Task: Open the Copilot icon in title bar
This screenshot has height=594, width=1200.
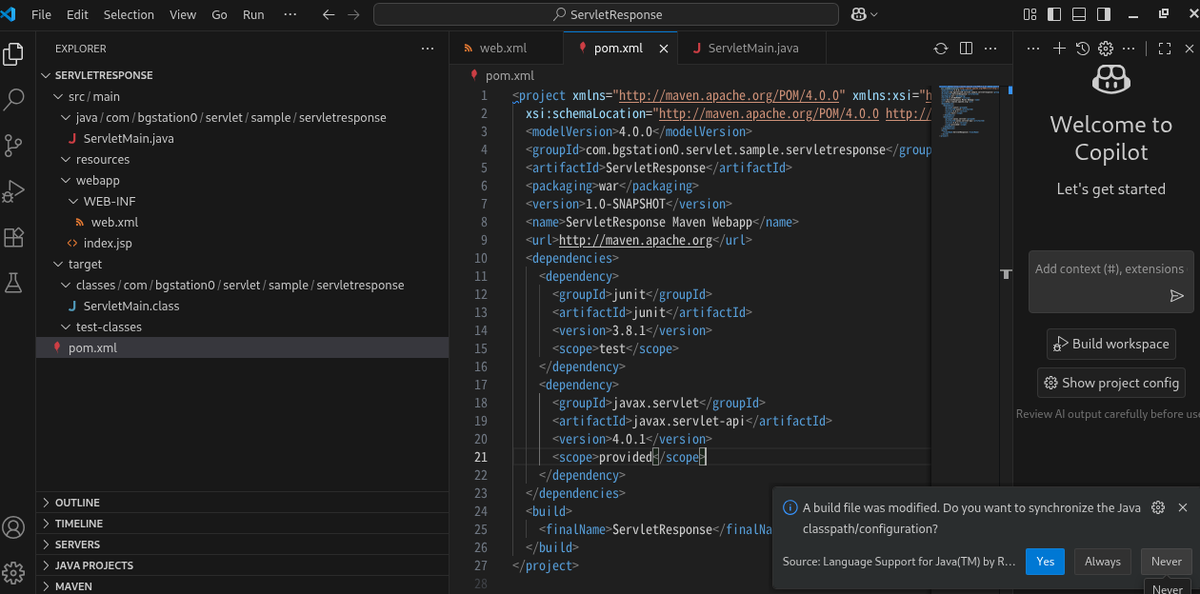Action: (858, 15)
